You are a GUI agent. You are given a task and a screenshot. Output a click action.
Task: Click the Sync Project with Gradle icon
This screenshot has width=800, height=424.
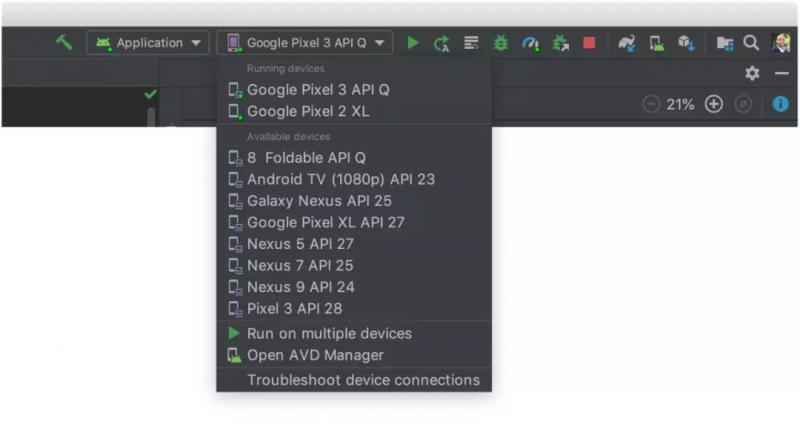627,43
